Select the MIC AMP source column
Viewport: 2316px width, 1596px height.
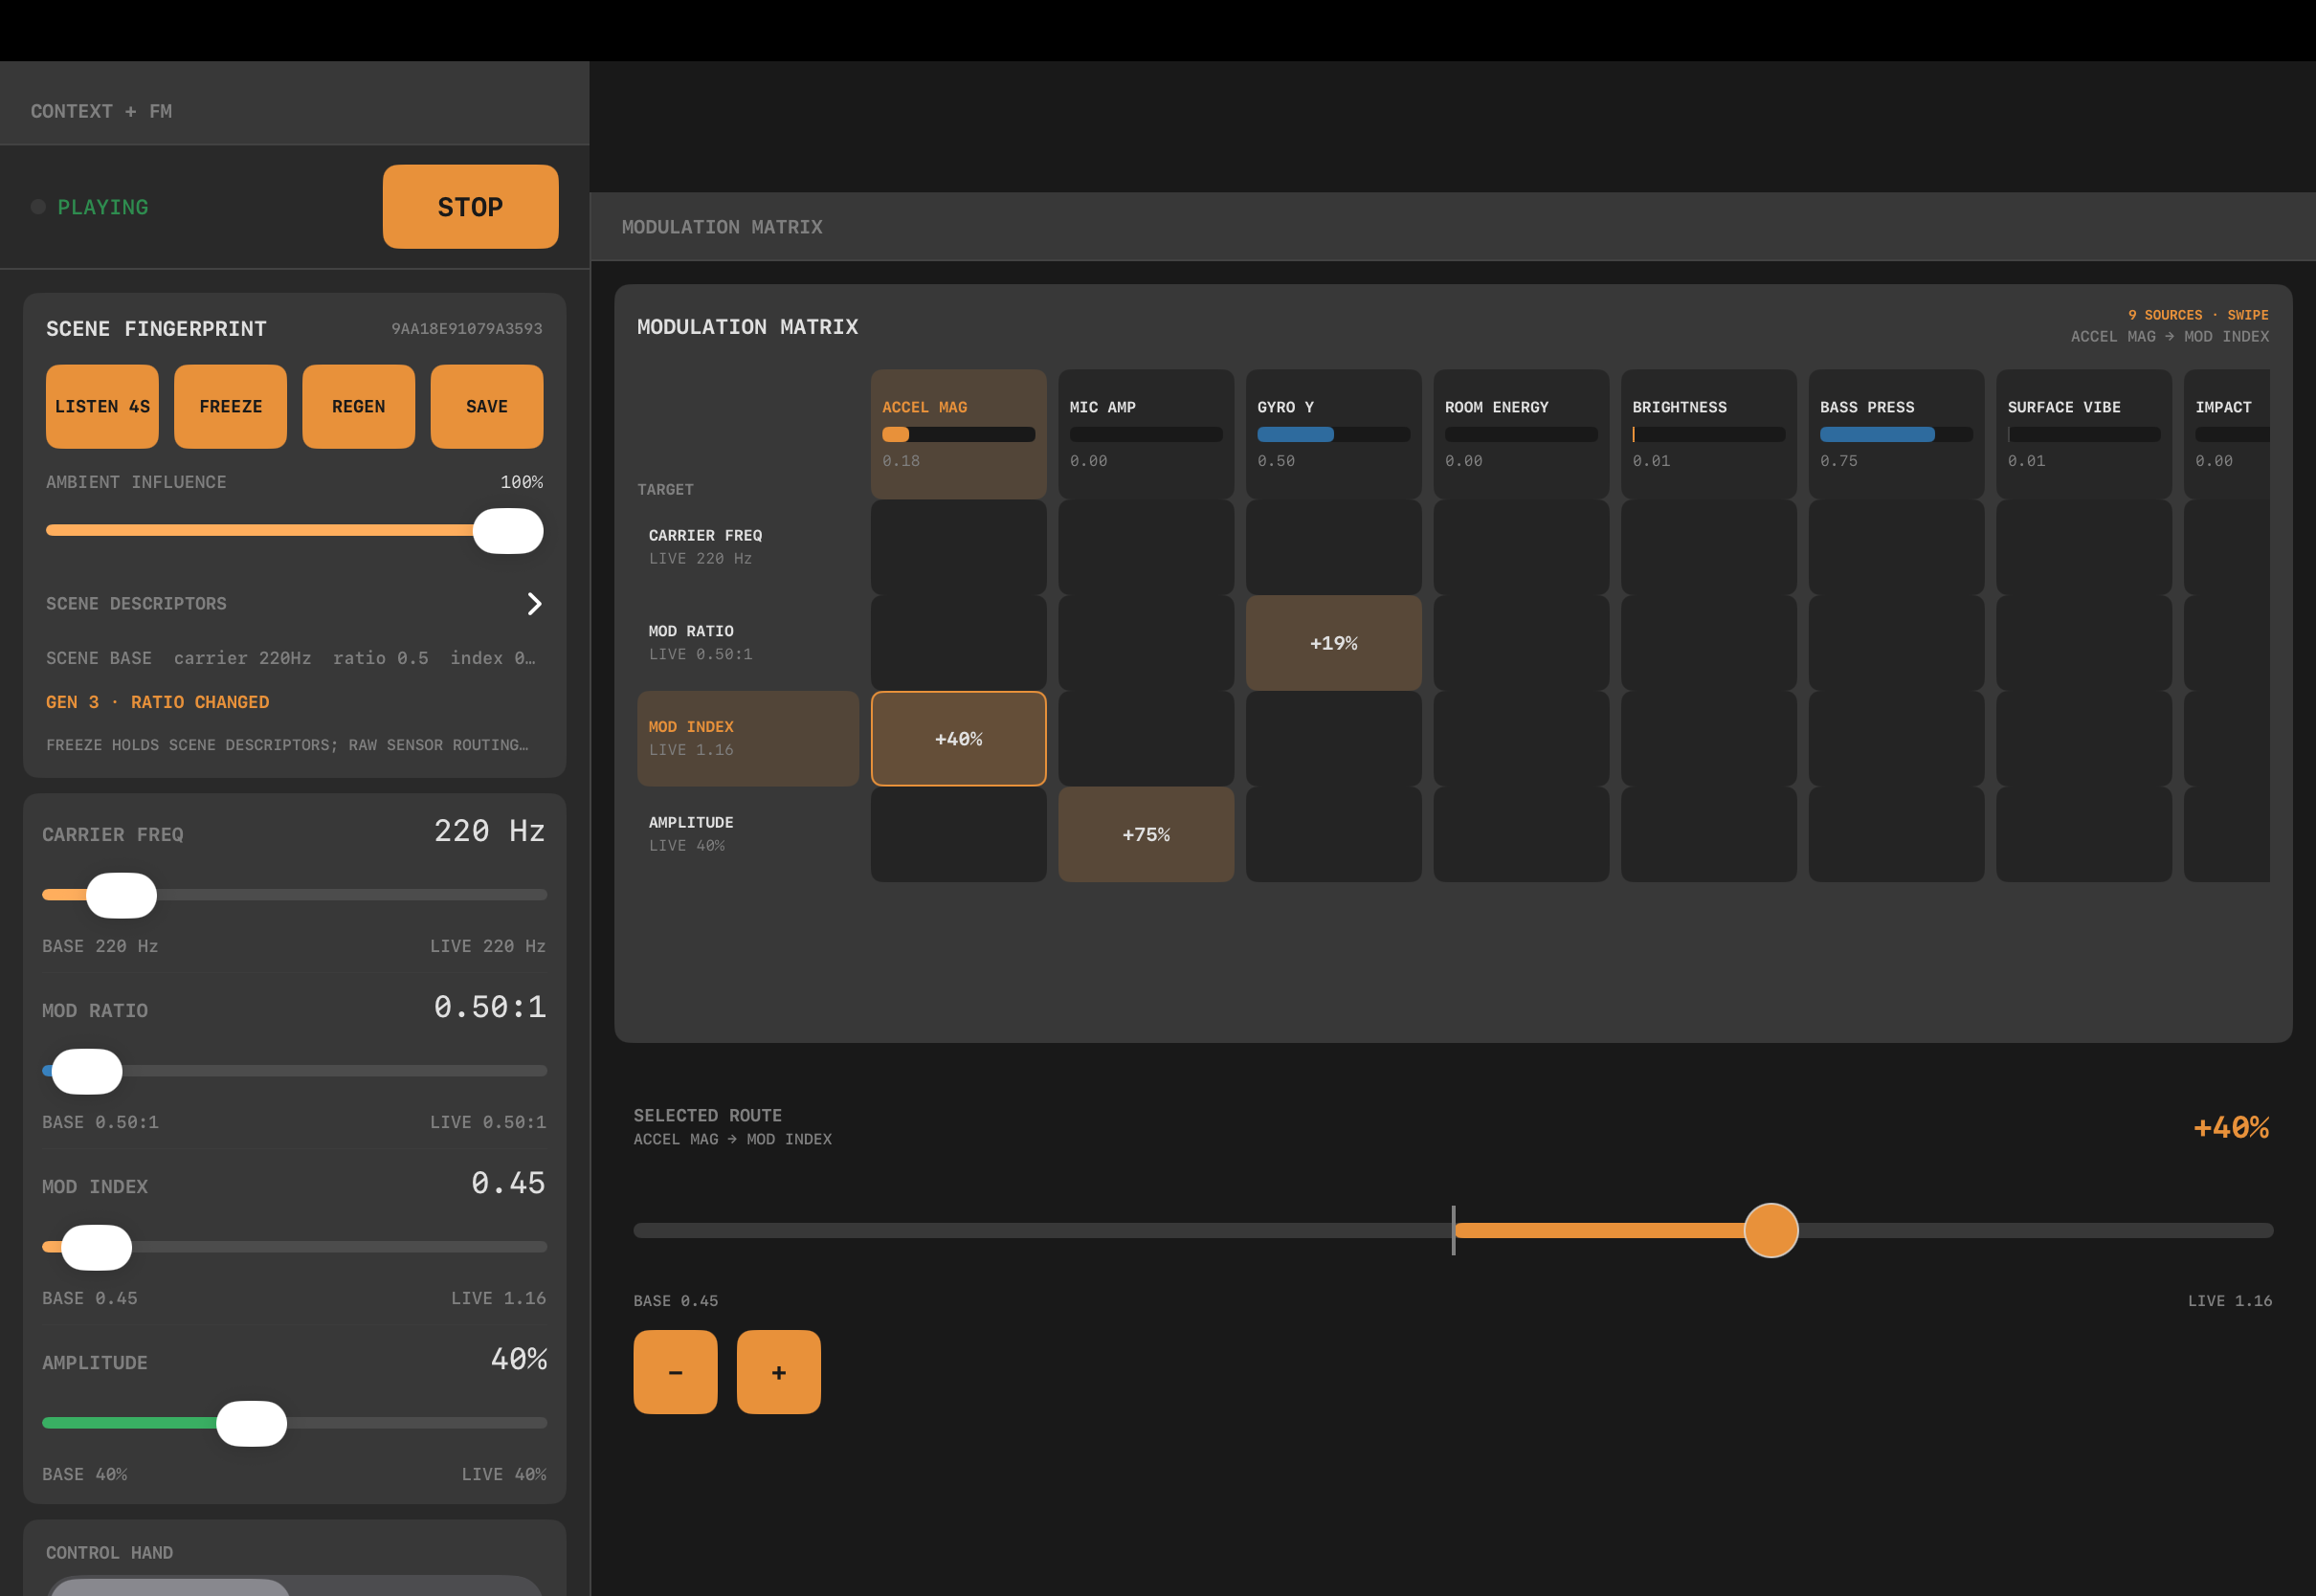(1146, 434)
